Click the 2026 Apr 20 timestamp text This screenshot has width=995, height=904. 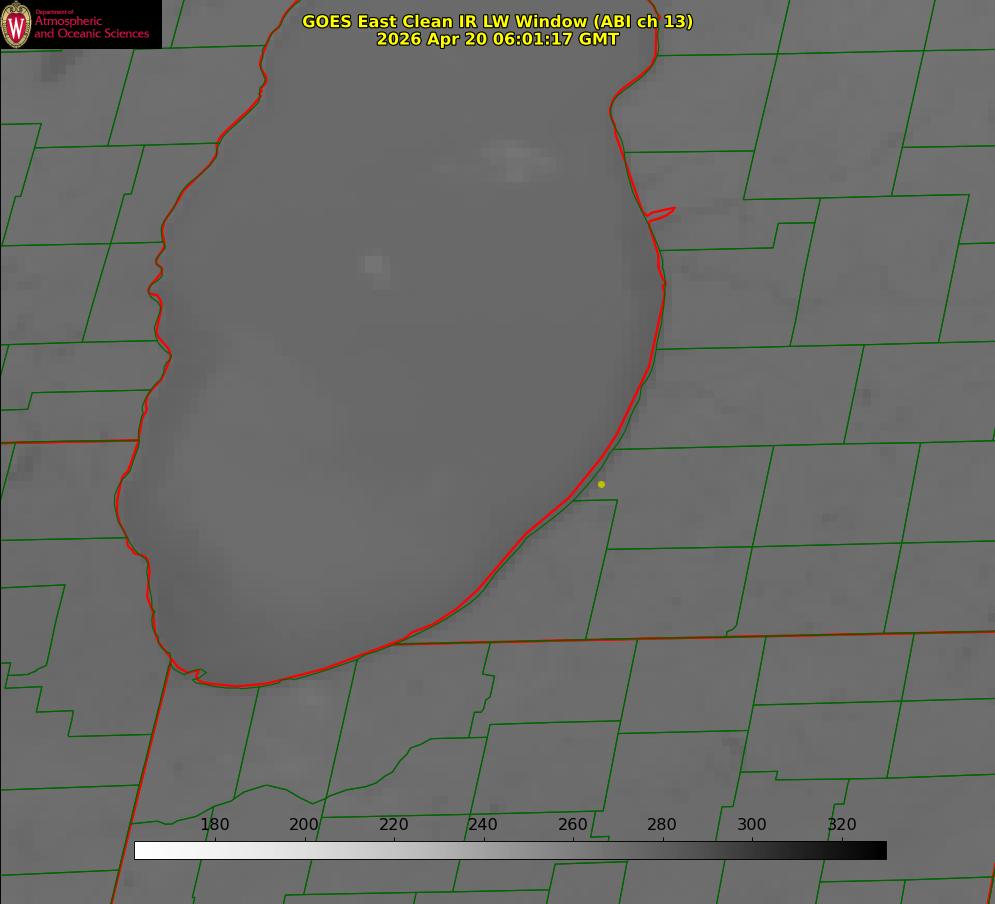click(498, 39)
